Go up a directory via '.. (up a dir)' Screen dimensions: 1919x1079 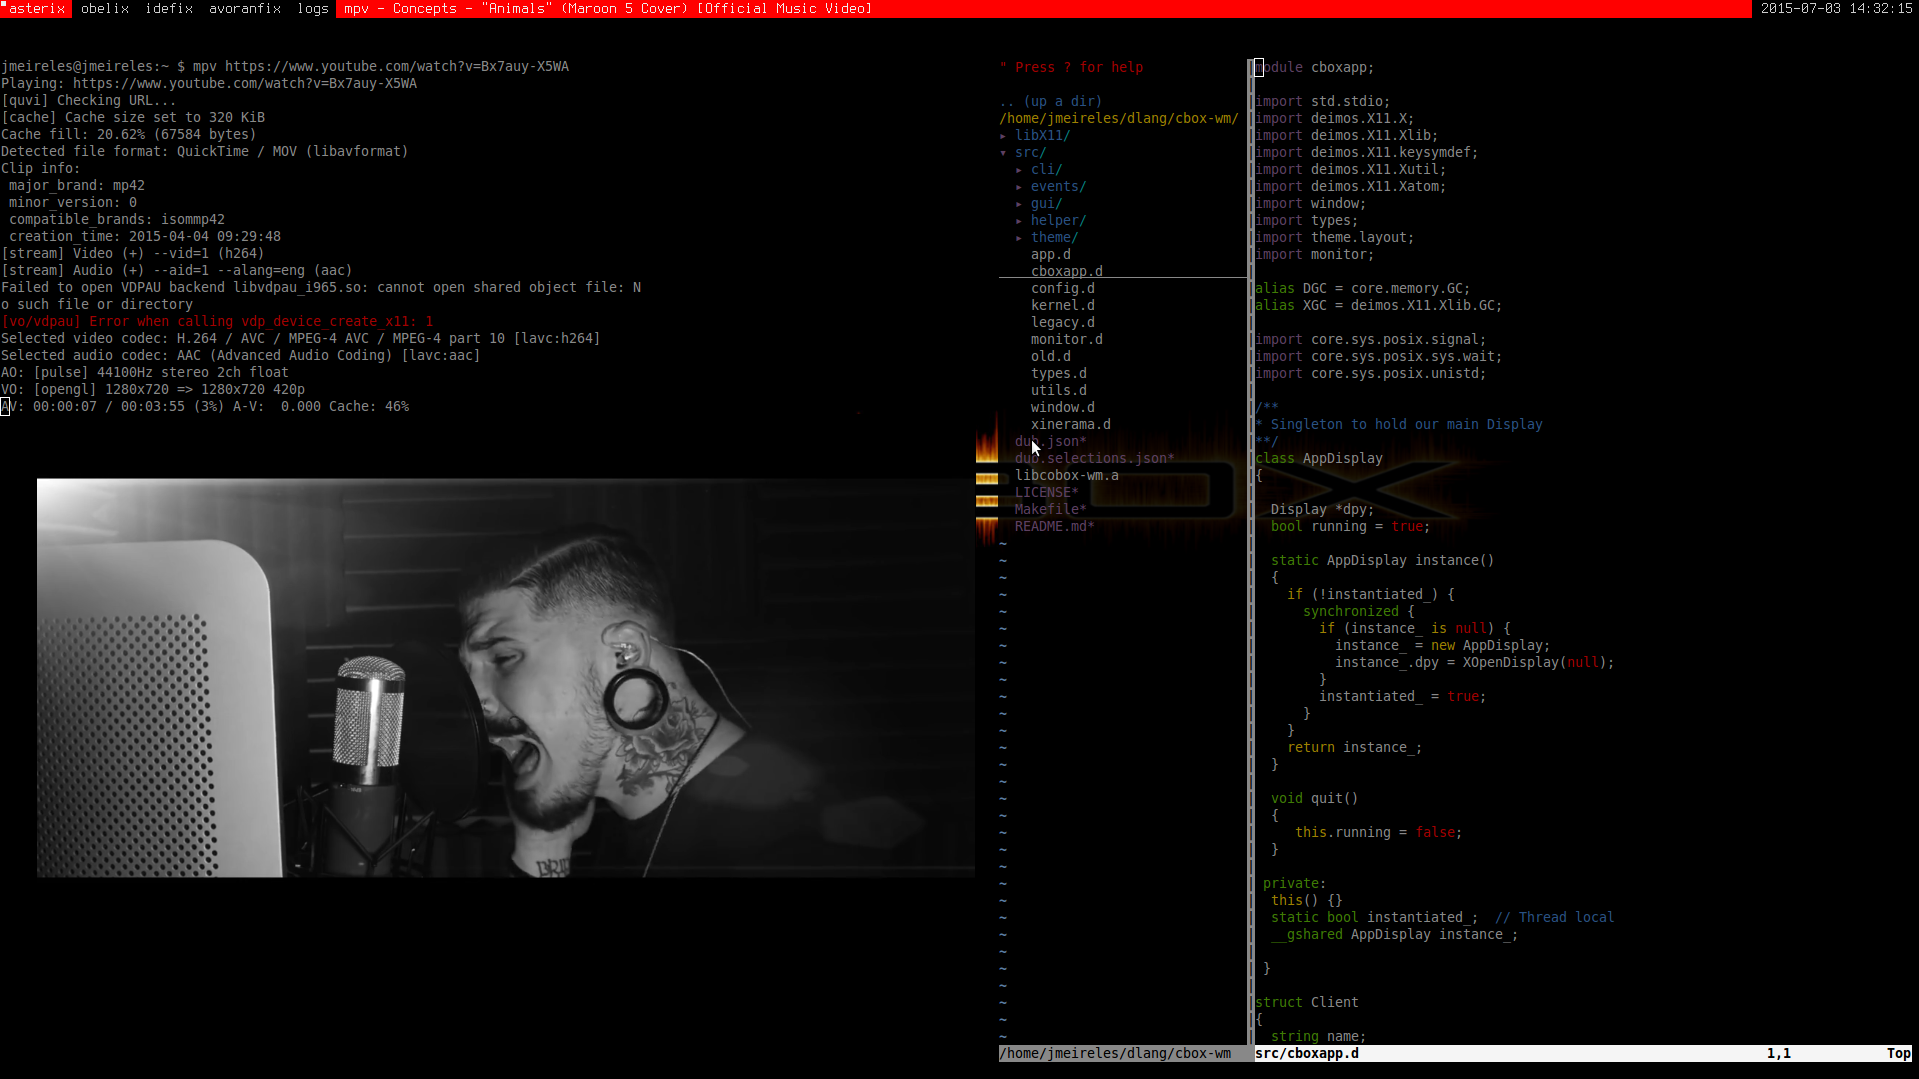pyautogui.click(x=1050, y=102)
